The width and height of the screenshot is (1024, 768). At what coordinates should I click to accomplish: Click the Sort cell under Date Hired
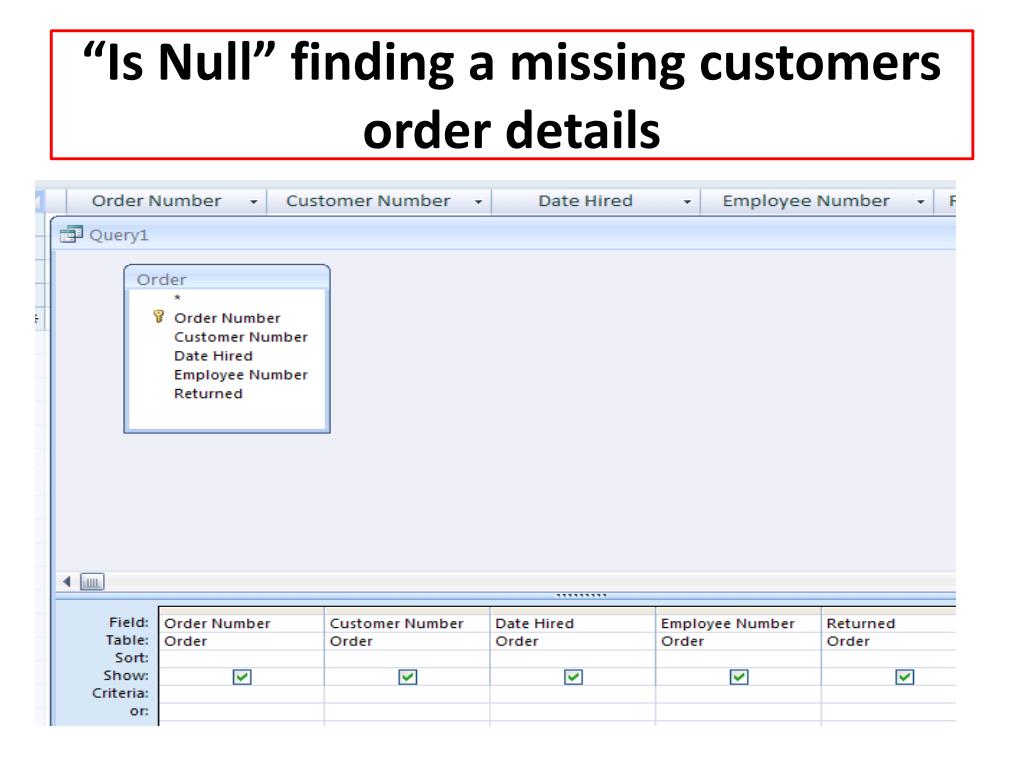tap(573, 658)
